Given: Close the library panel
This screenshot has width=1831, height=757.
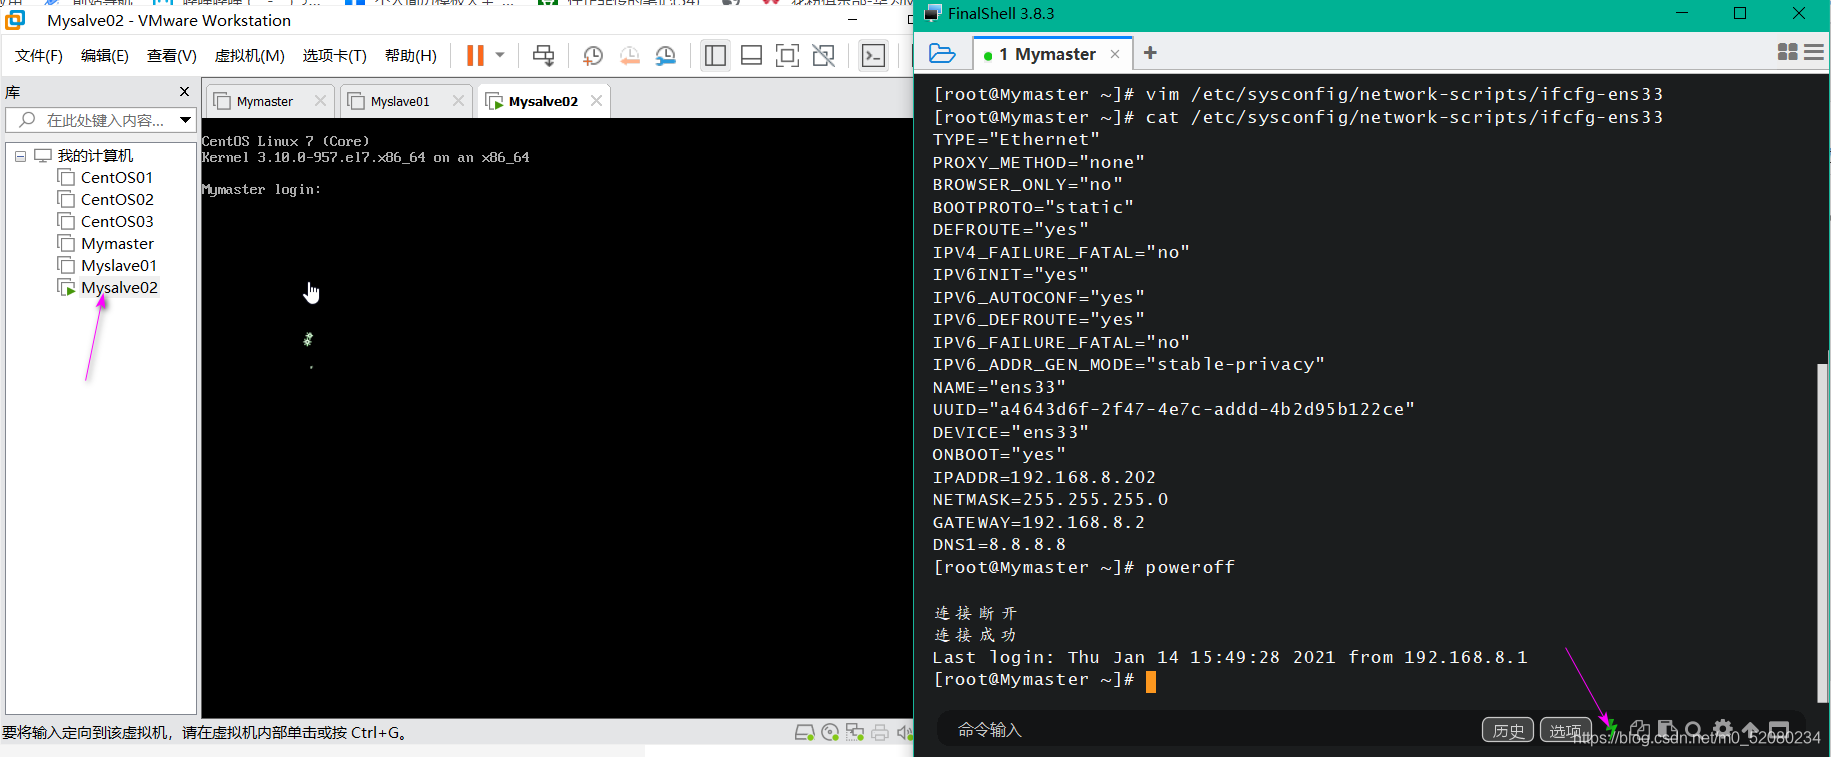Looking at the screenshot, I should (184, 92).
